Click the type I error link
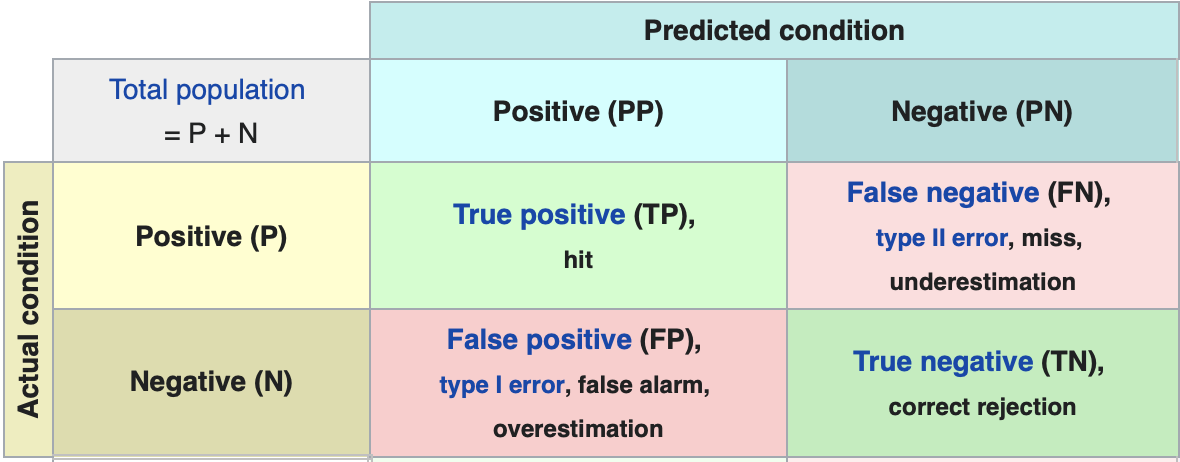This screenshot has width=1180, height=462. [502, 385]
